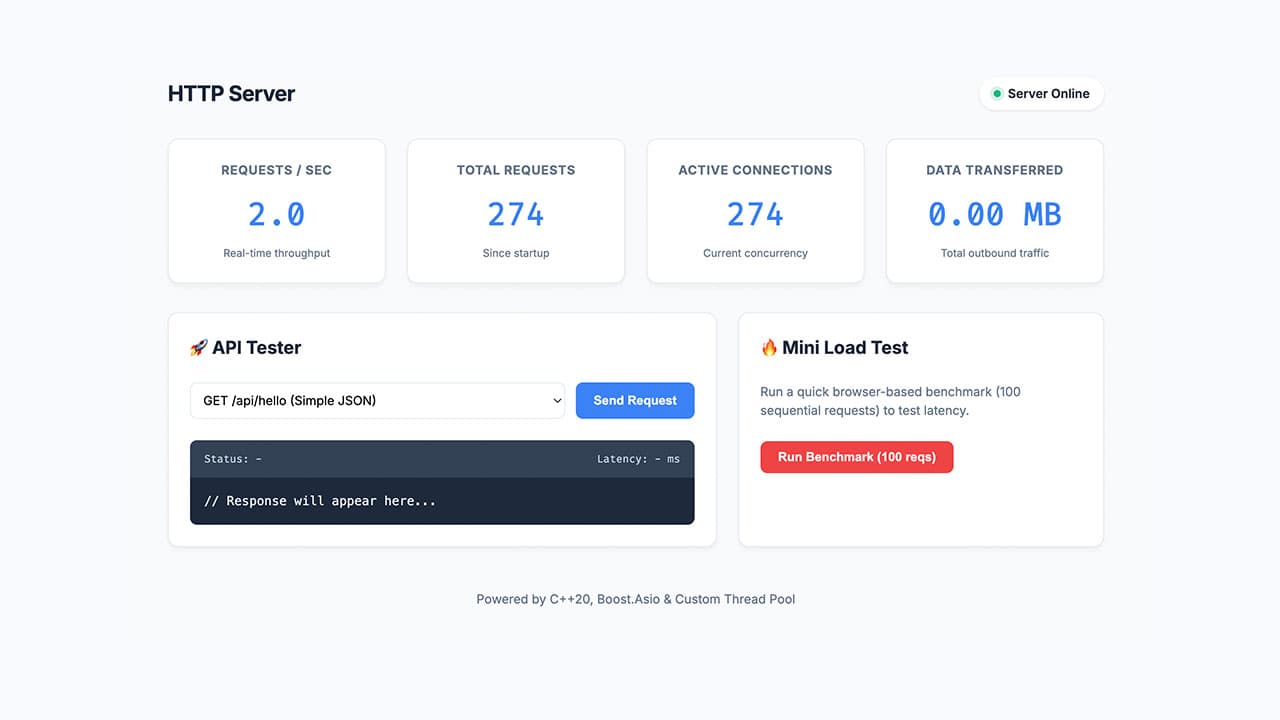Click the Powered by C++20 footer text
This screenshot has width=1280, height=720.
pyautogui.click(x=636, y=598)
